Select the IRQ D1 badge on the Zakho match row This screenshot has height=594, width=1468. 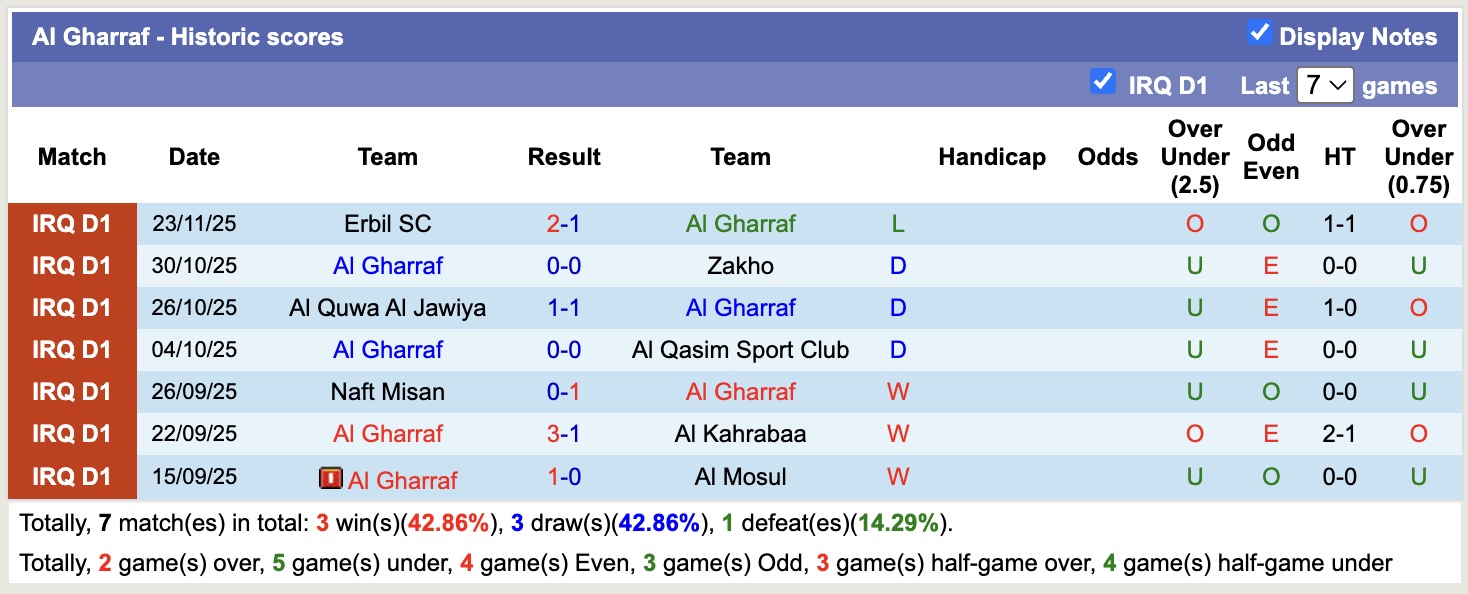[72, 265]
